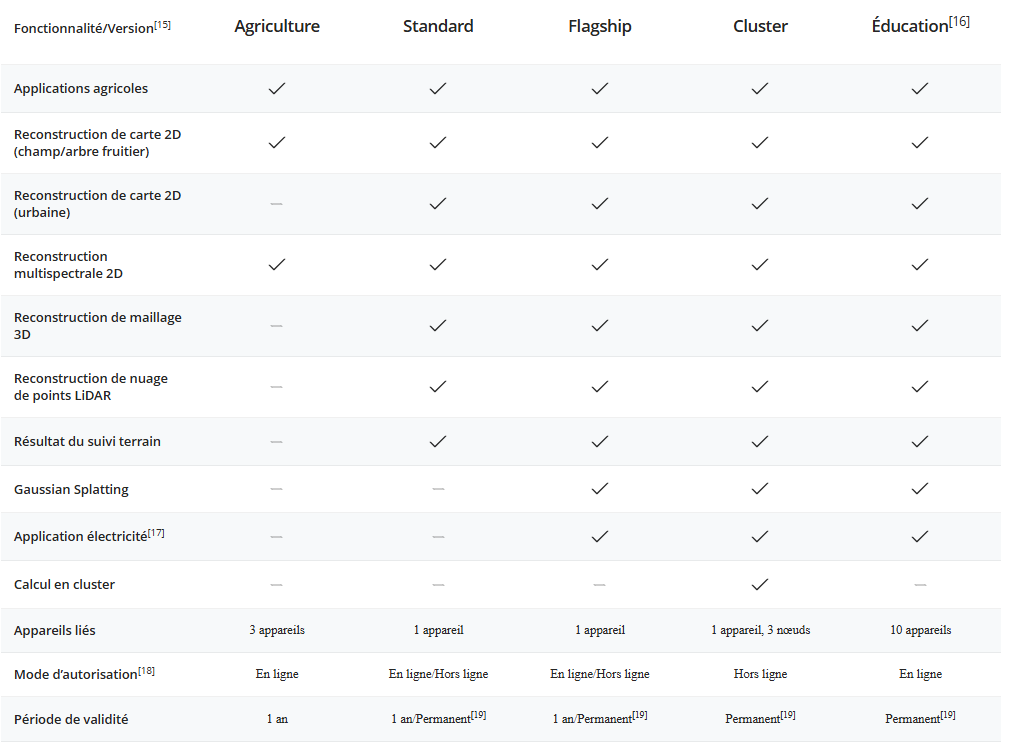Click the Standard version header

point(438,26)
